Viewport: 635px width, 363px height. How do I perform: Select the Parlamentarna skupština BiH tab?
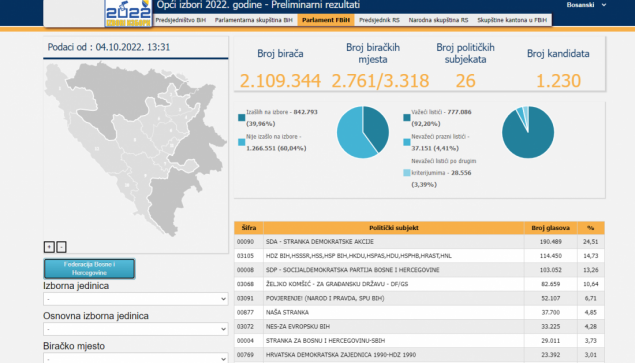tap(254, 20)
